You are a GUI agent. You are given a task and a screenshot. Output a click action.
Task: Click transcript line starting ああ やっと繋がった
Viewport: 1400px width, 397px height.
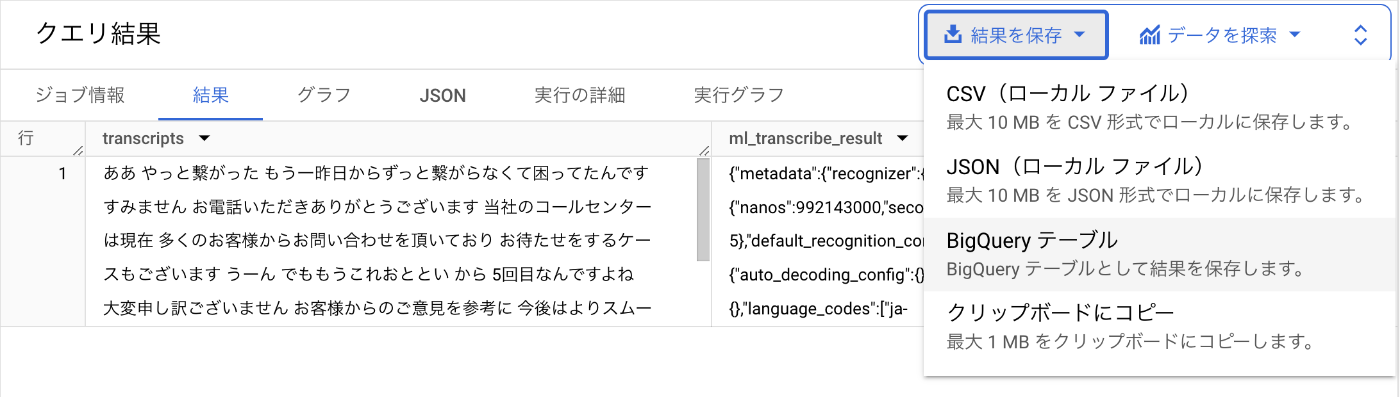[x=377, y=174]
